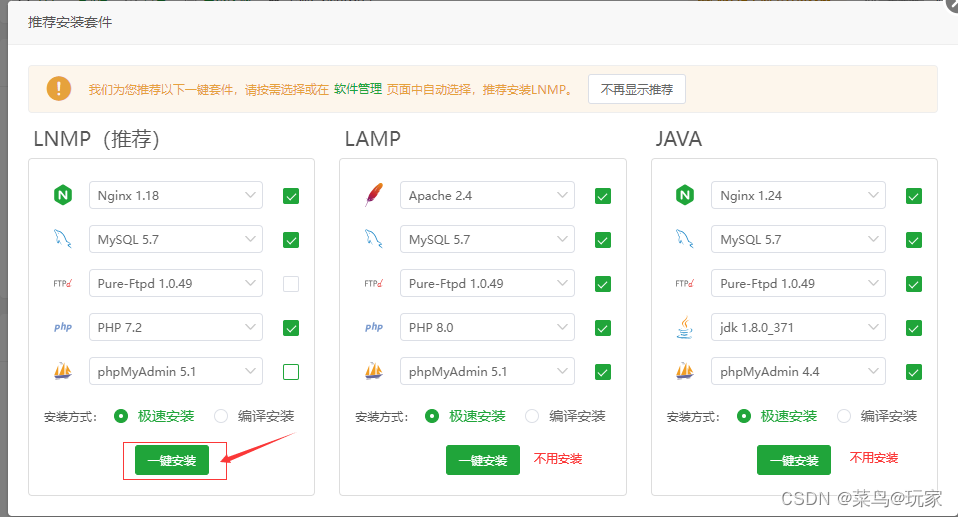958x517 pixels.
Task: Click the Nginx logo icon in LNMP
Action: [63, 196]
